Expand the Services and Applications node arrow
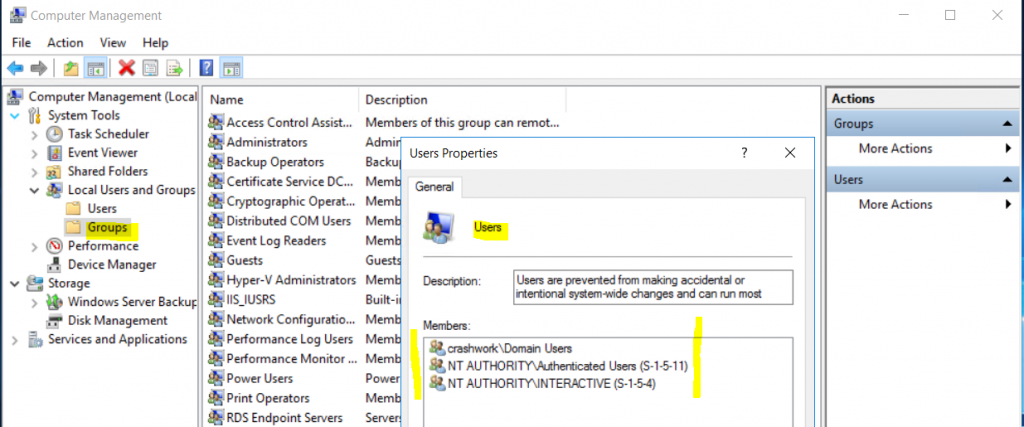1024x427 pixels. point(15,340)
